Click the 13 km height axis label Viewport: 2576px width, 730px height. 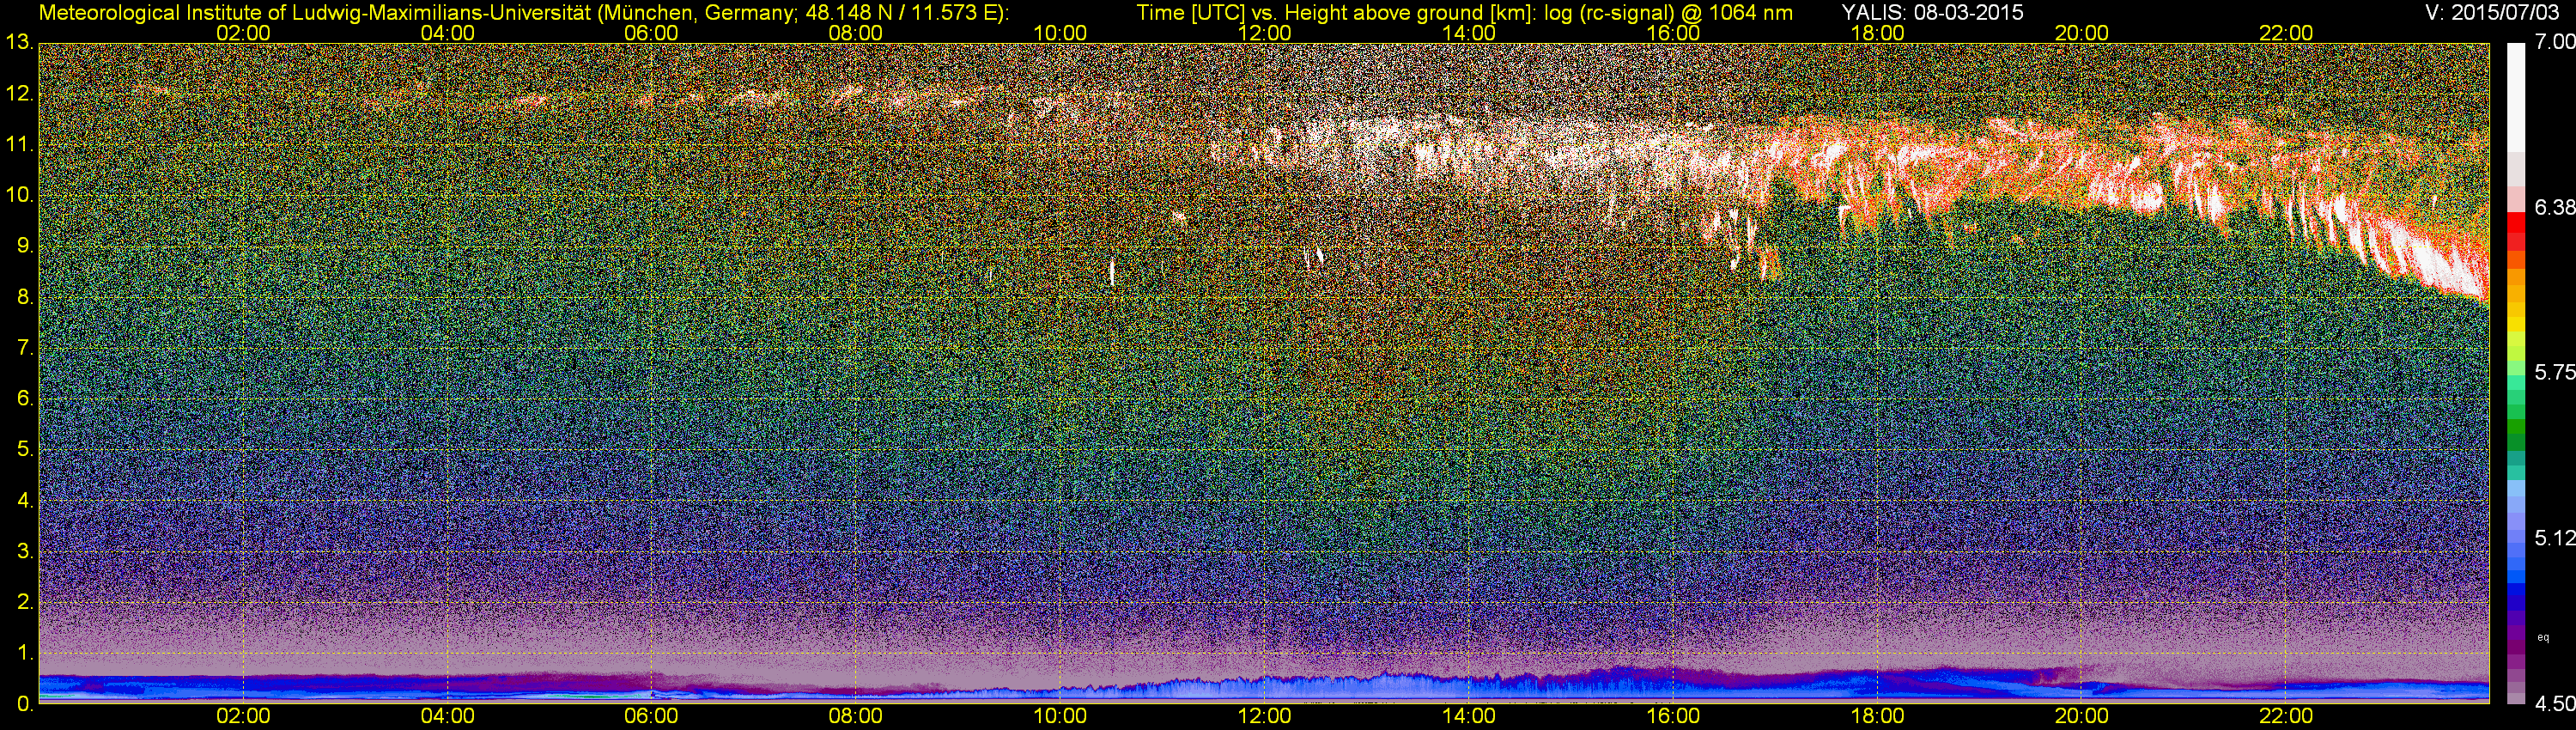coord(18,42)
